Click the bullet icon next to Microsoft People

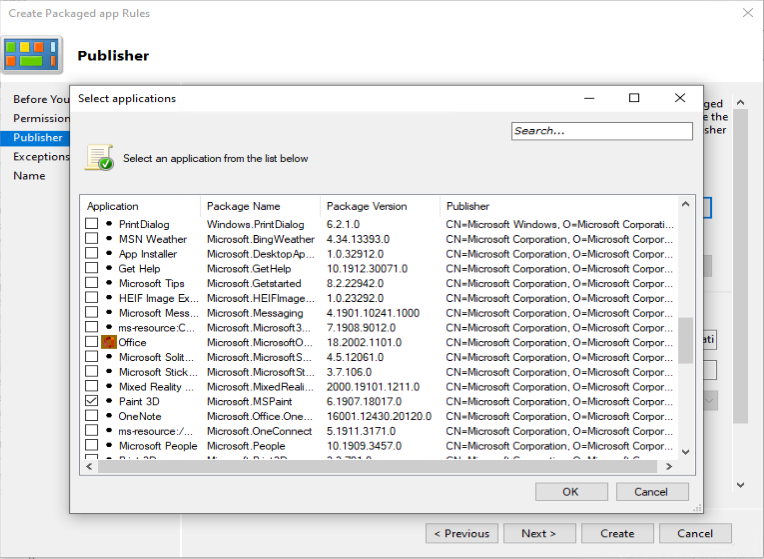pos(109,445)
